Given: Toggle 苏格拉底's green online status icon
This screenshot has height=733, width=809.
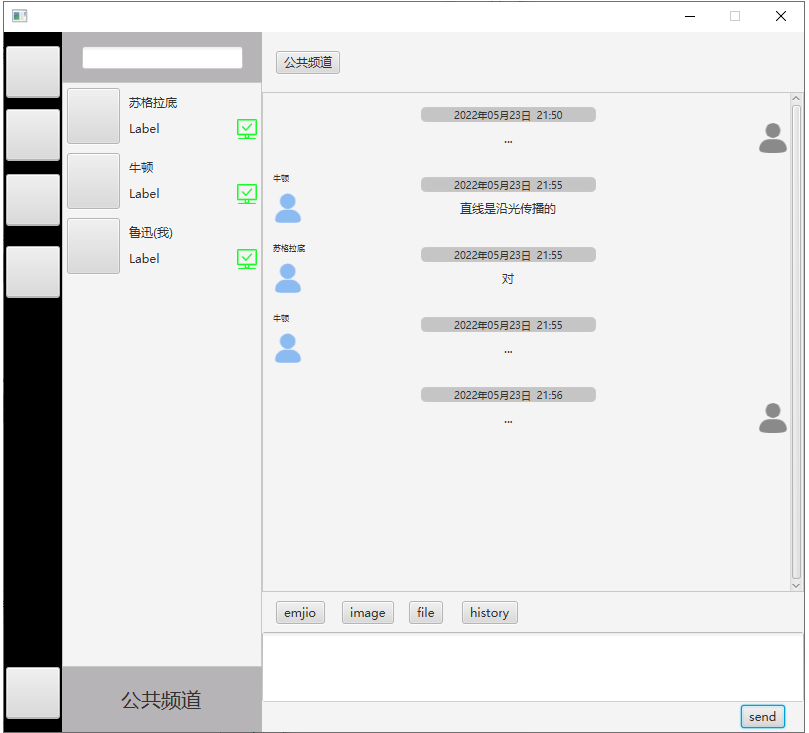Looking at the screenshot, I should [x=246, y=129].
